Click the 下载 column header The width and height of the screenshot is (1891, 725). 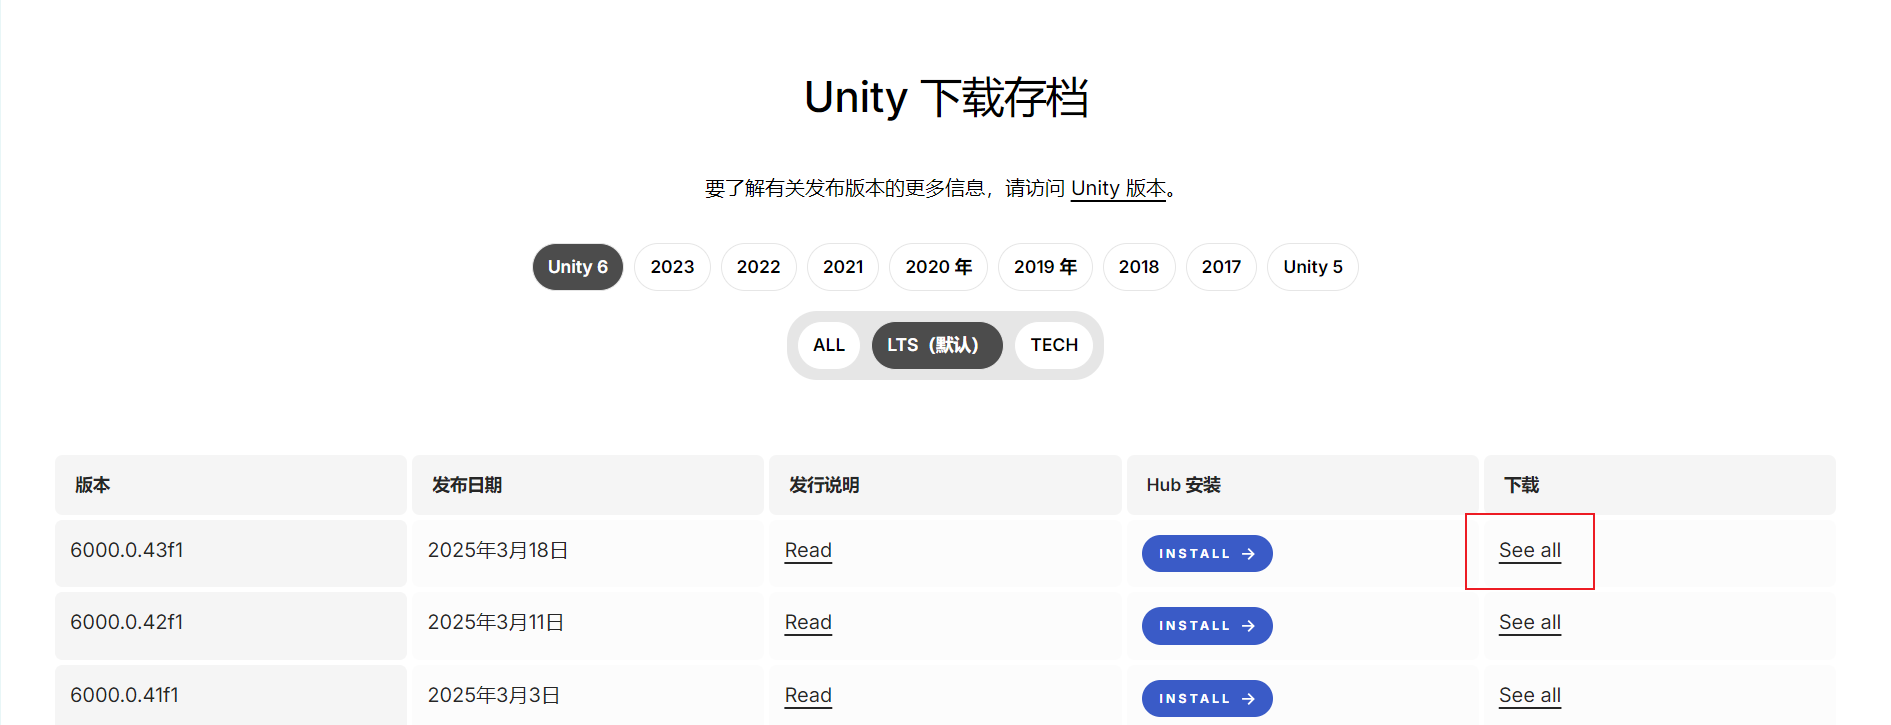click(1660, 485)
